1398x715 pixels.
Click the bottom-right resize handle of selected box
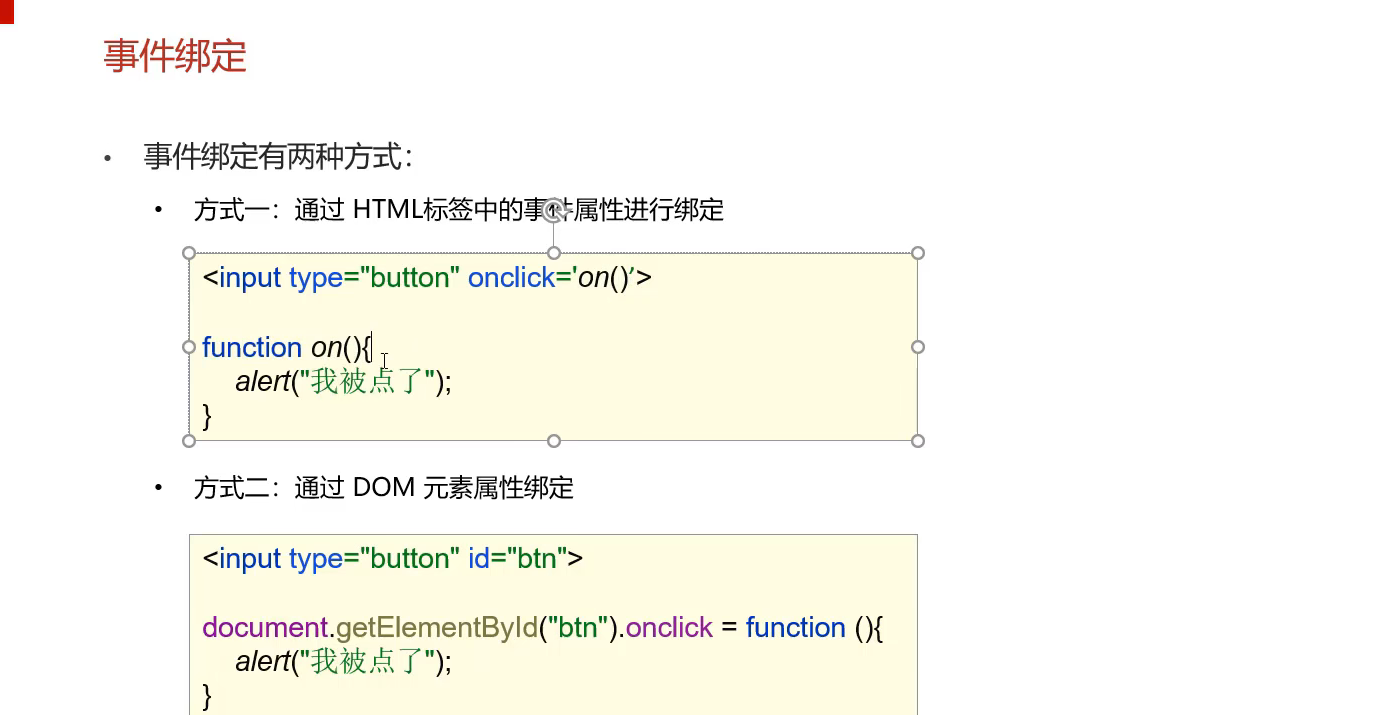tap(918, 441)
